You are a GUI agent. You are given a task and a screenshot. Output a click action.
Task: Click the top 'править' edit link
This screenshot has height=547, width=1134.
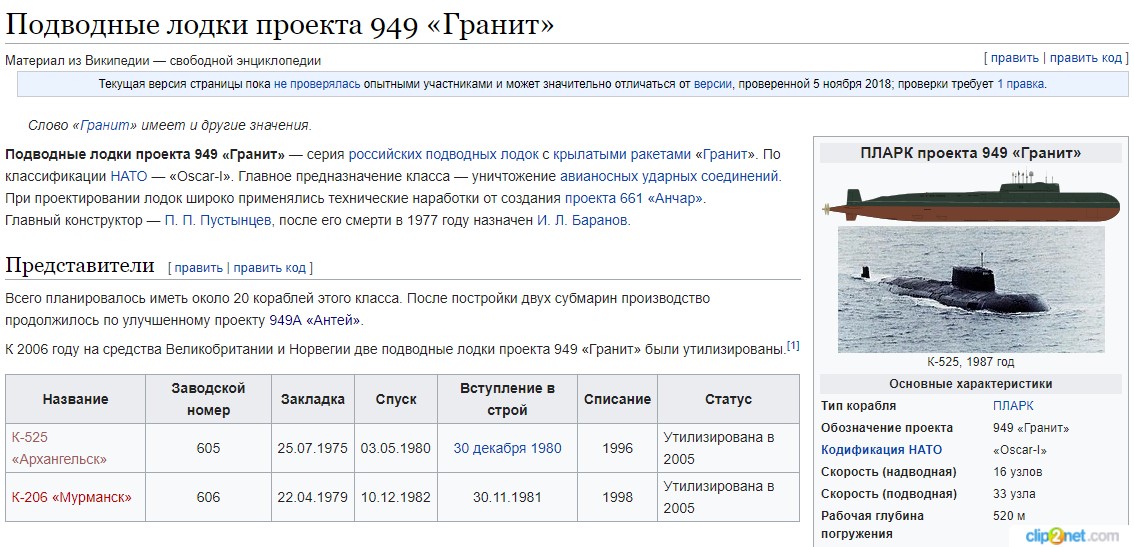pos(1014,58)
